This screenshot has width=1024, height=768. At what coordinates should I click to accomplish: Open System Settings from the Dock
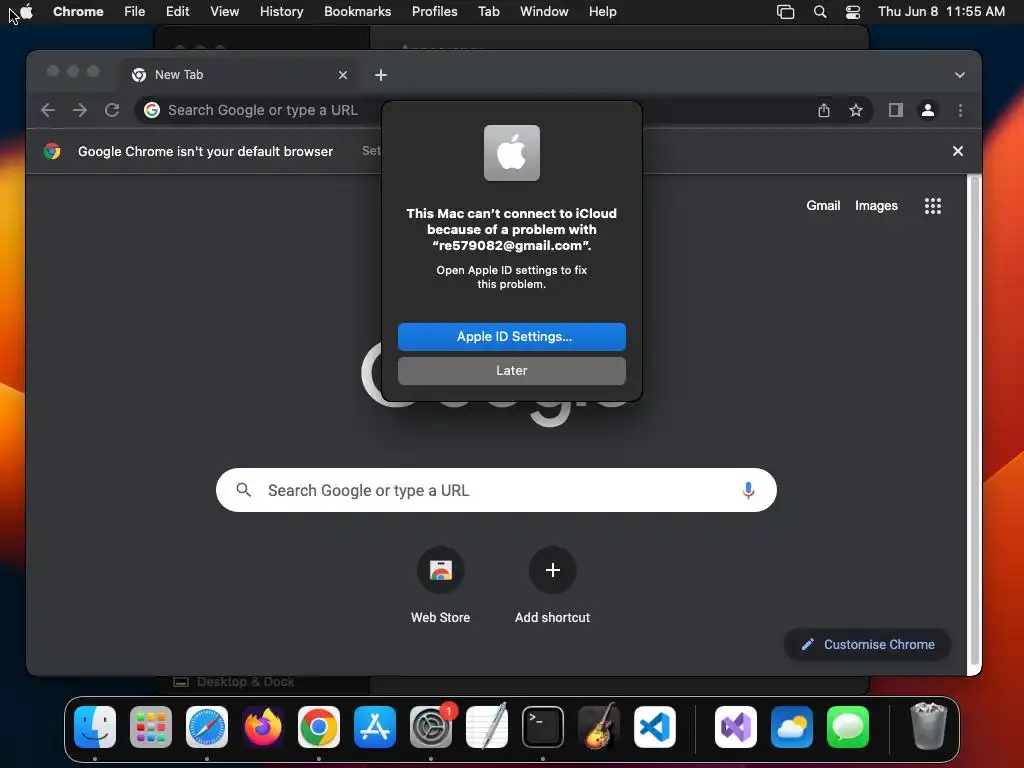[431, 727]
